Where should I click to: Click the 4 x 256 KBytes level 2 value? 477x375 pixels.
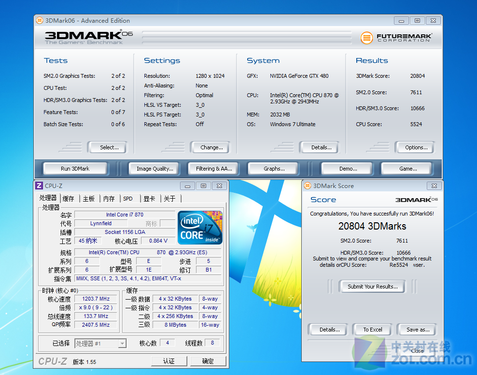pos(175,316)
